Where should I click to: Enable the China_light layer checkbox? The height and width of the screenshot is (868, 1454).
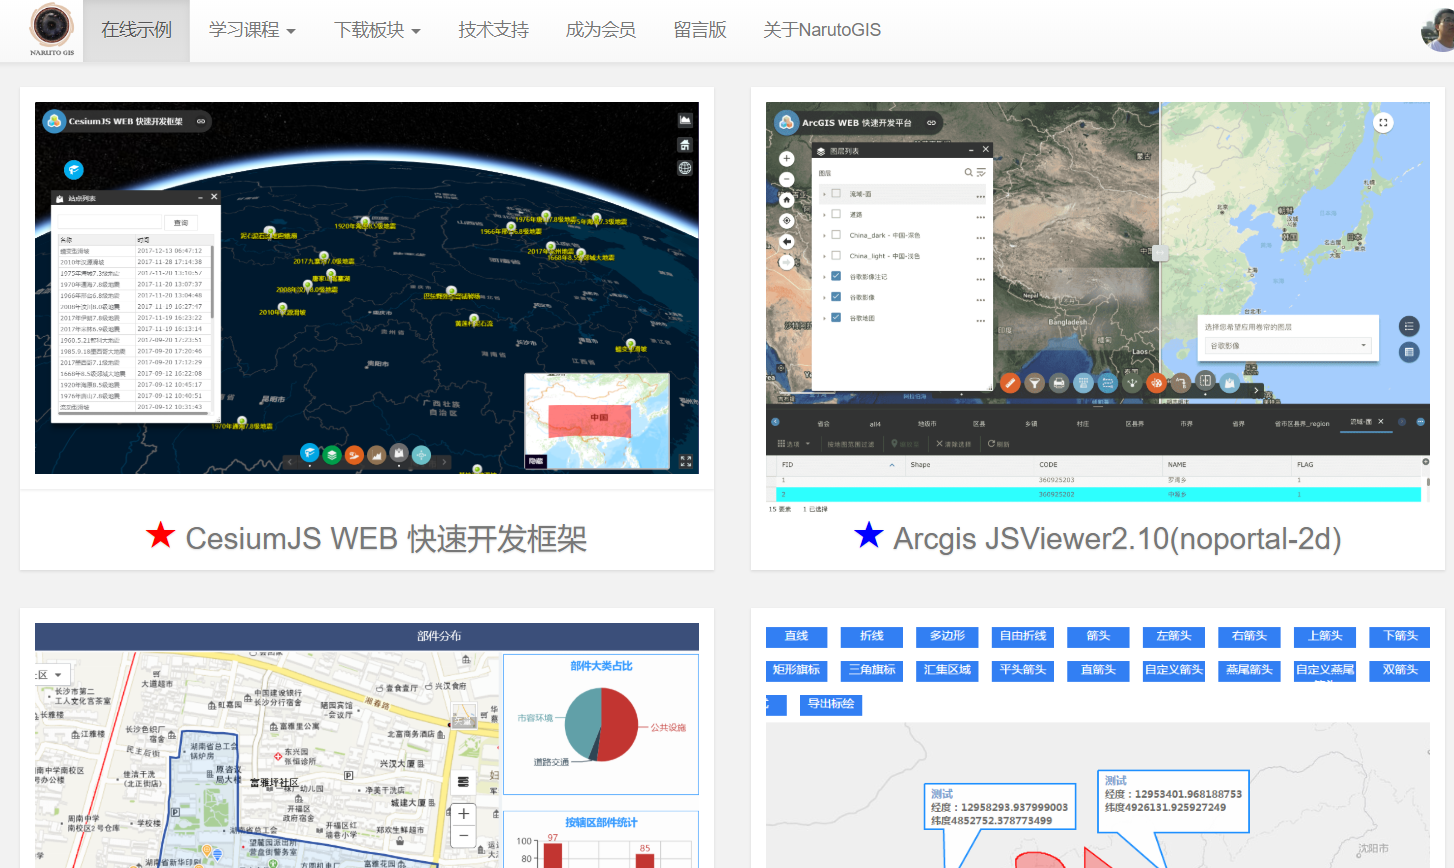(x=836, y=255)
